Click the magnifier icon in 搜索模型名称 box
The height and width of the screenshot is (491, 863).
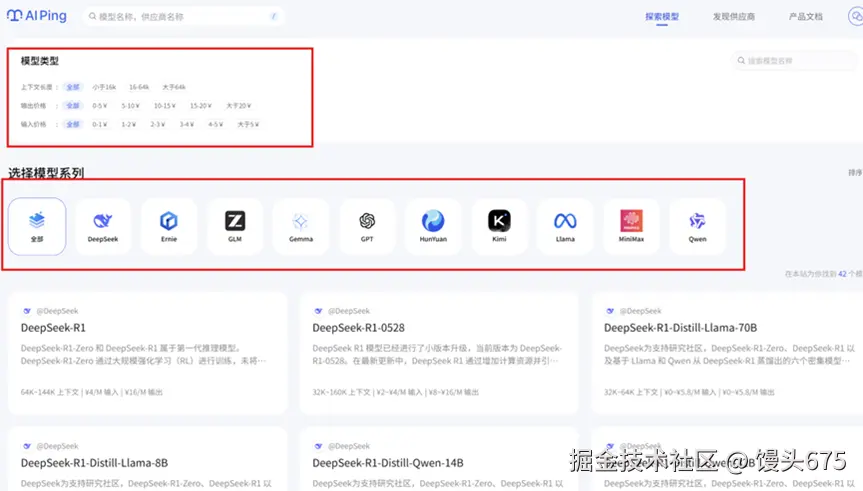tap(741, 61)
